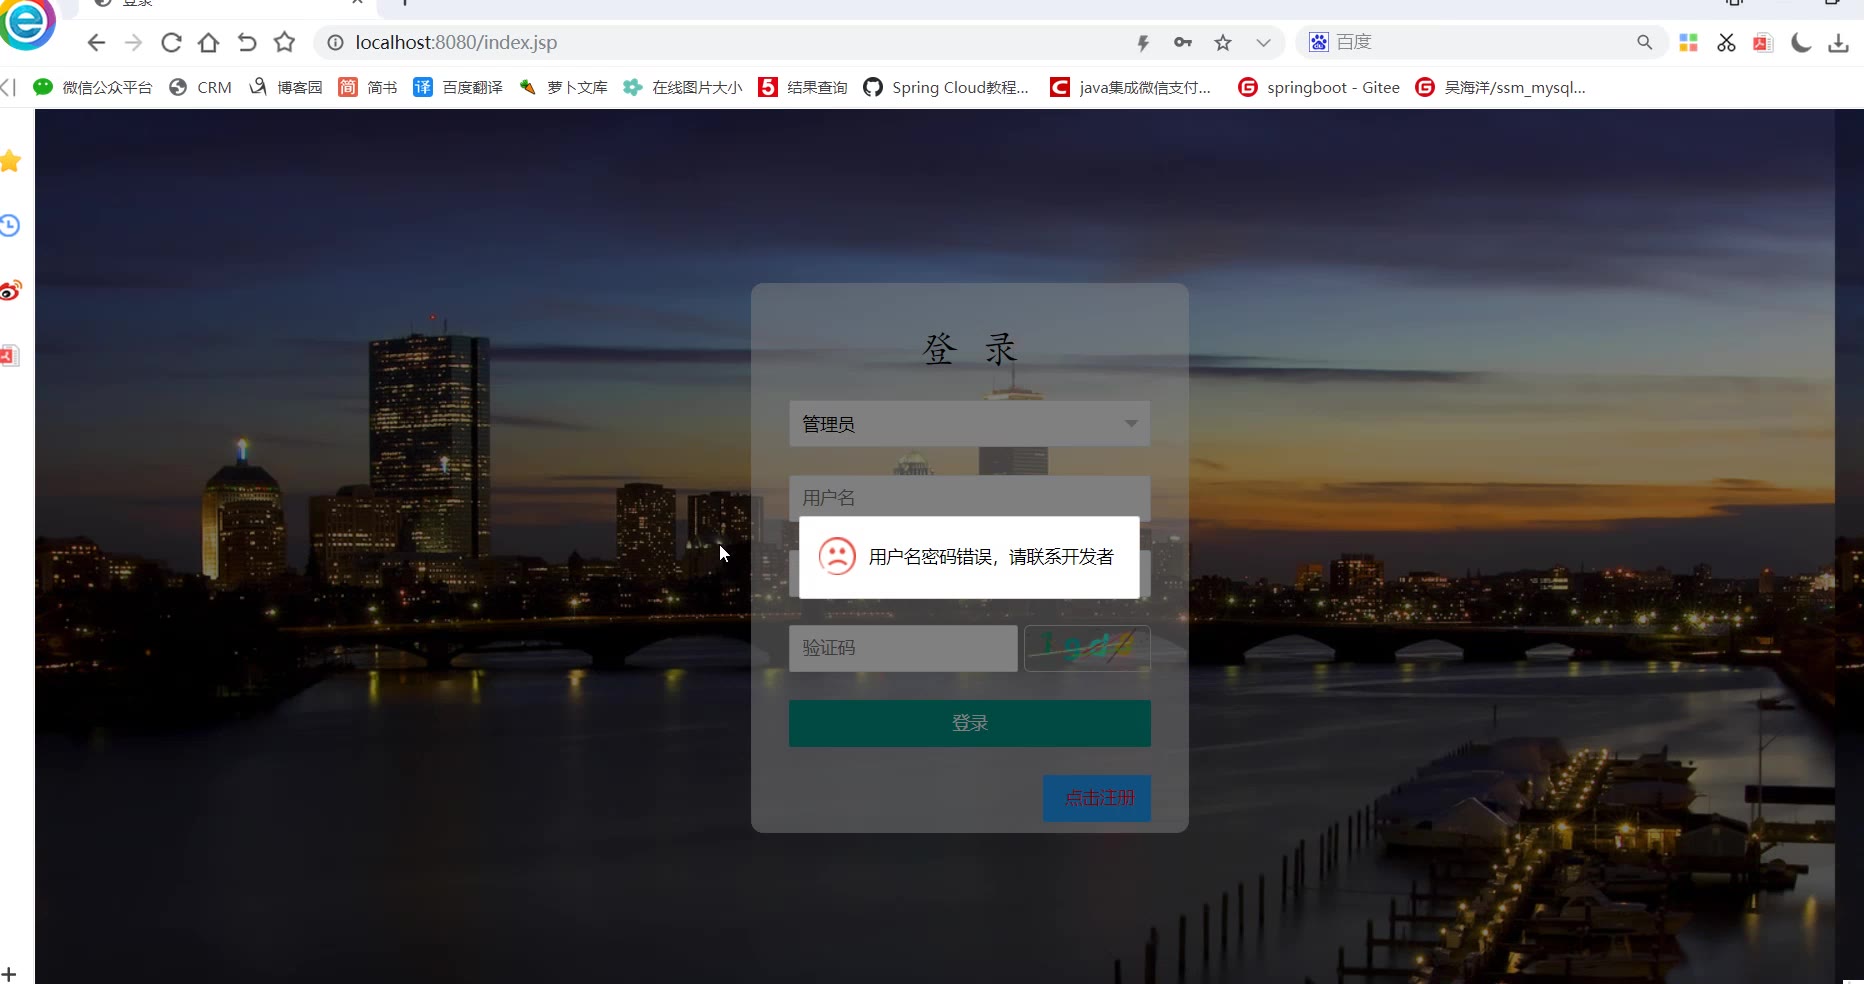This screenshot has height=984, width=1864.
Task: Click the scissors screenshot icon
Action: (1726, 42)
